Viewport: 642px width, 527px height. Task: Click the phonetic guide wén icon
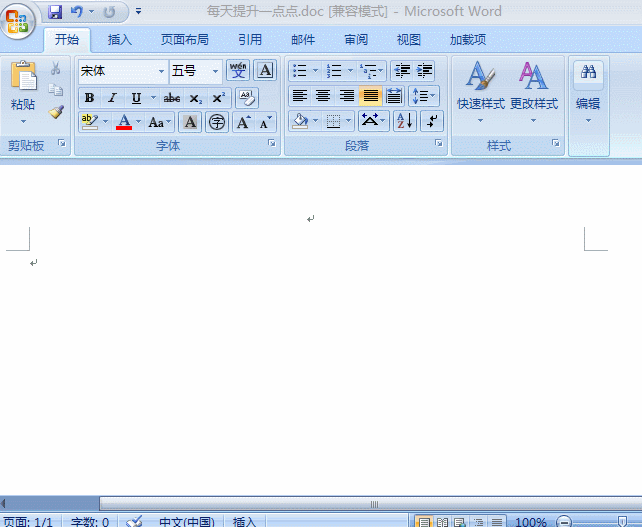238,71
